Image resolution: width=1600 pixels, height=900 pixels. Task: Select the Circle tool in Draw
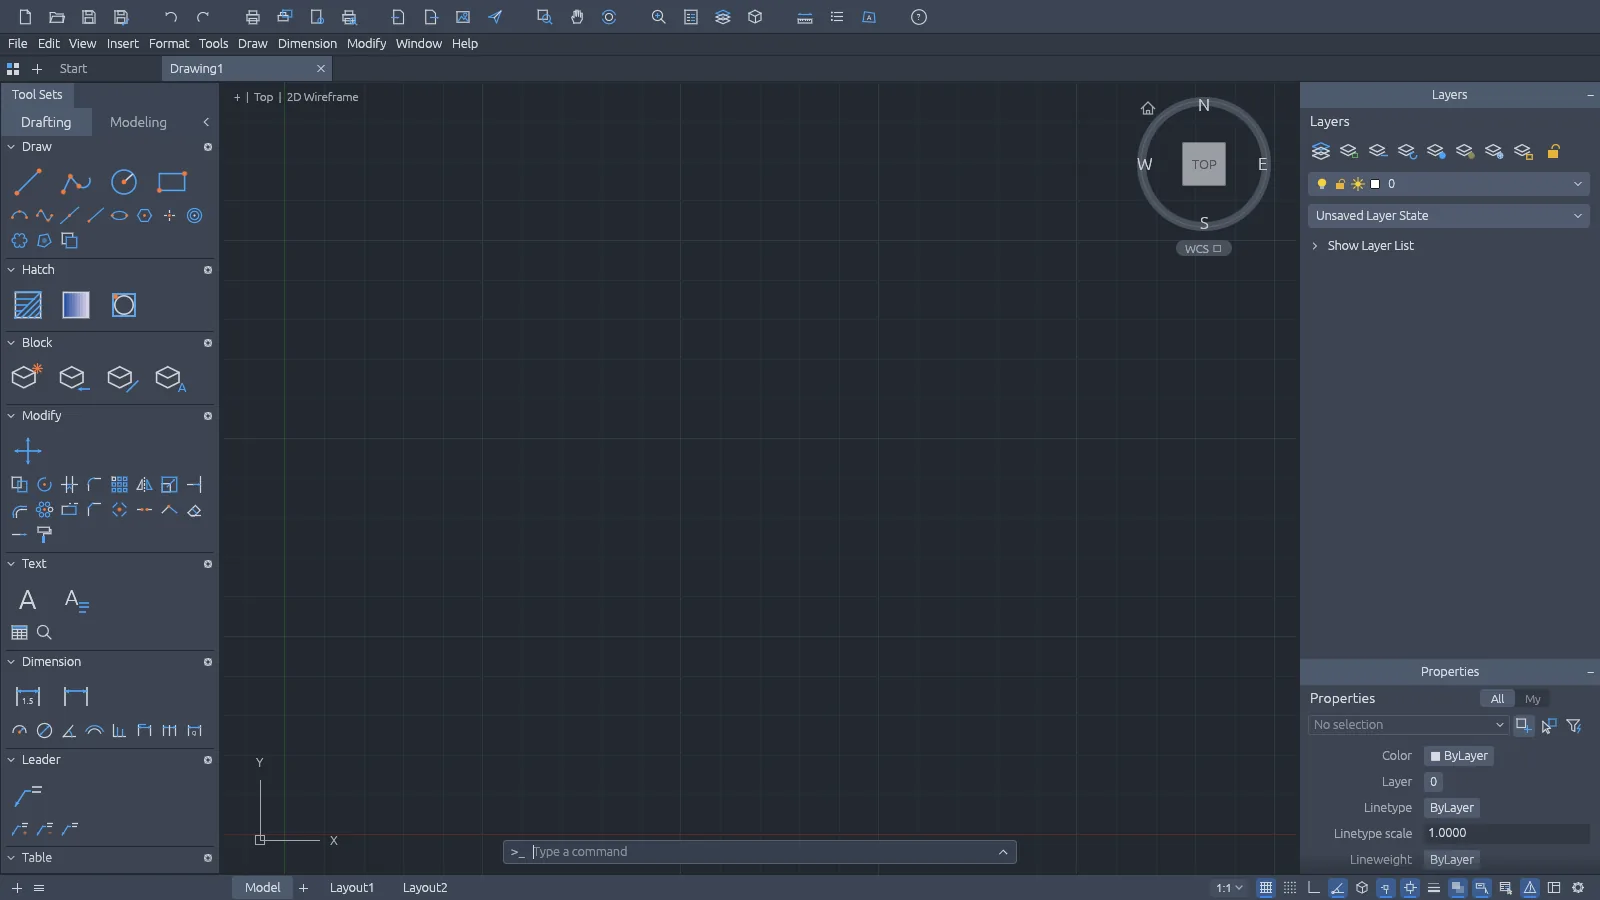pos(124,182)
